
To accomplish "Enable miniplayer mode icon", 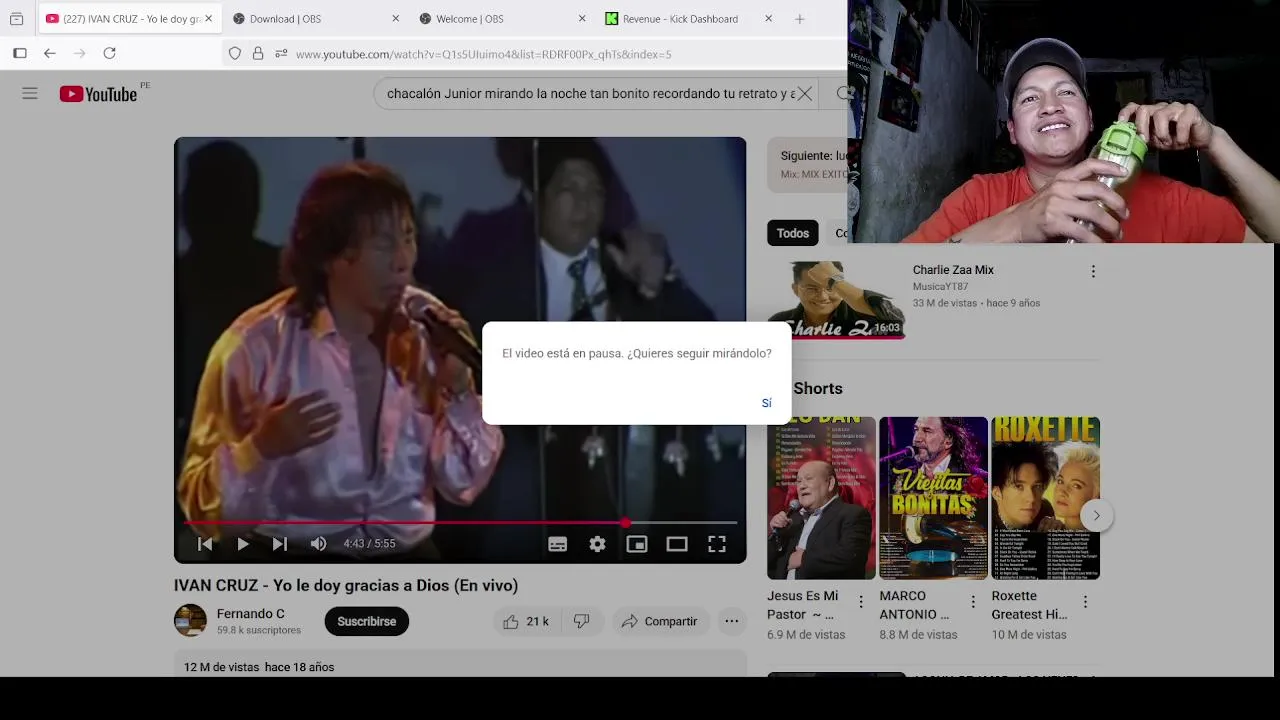I will click(637, 544).
